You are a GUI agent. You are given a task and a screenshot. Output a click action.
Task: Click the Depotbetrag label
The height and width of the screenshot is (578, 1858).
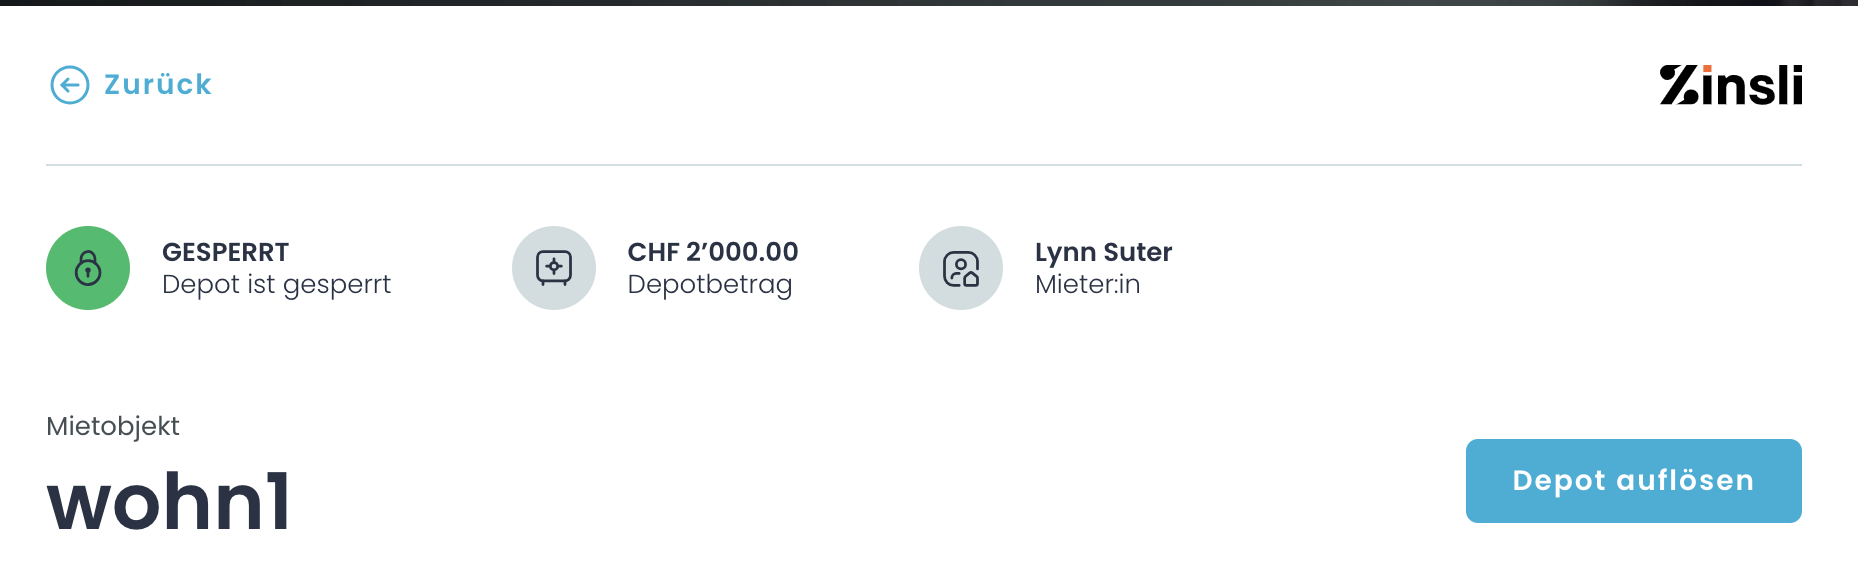coord(710,285)
